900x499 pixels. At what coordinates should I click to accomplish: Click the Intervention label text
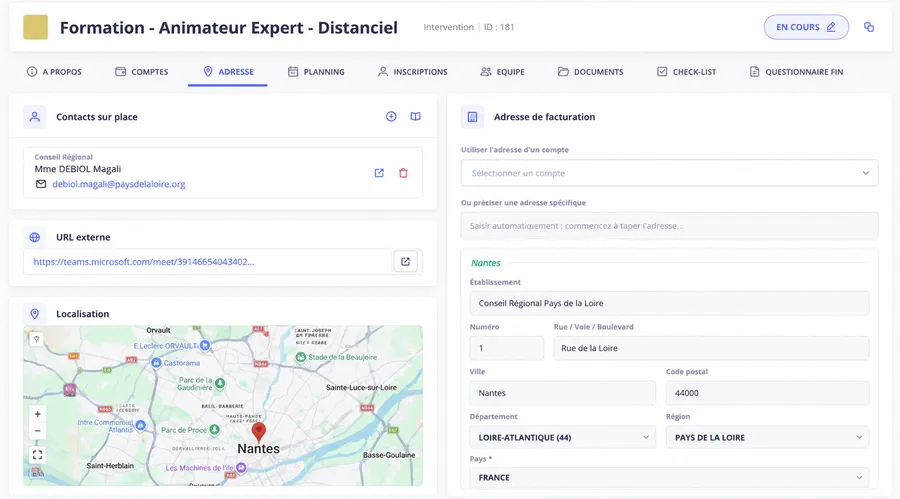pos(448,27)
